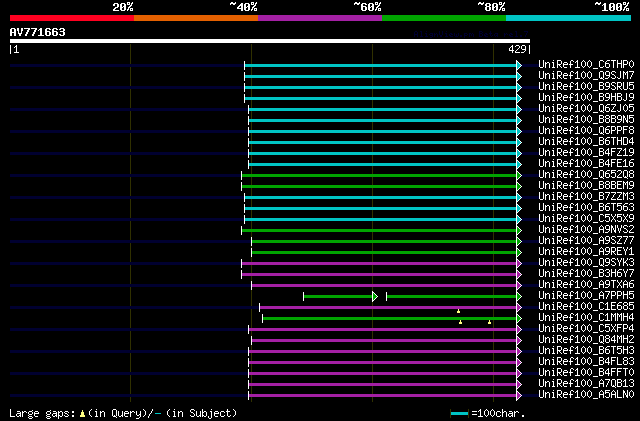640x421 pixels.
Task: Select the UniRef100_Q9SYK3 label
Action: click(587, 263)
